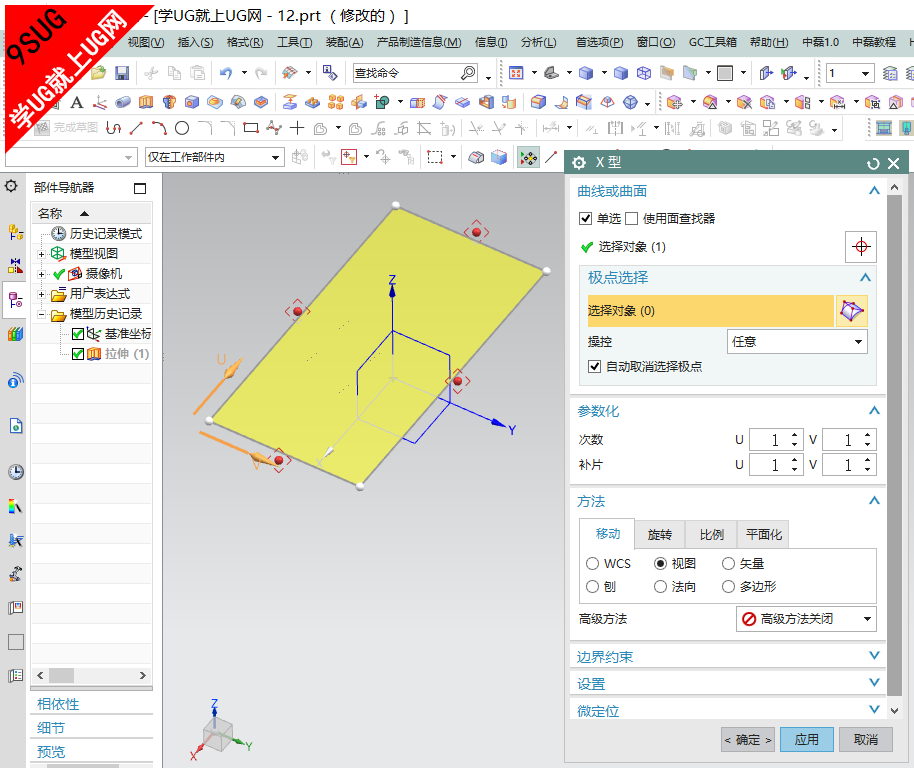Click the magnifier icon beside 查找命令
The height and width of the screenshot is (768, 914).
pos(467,73)
